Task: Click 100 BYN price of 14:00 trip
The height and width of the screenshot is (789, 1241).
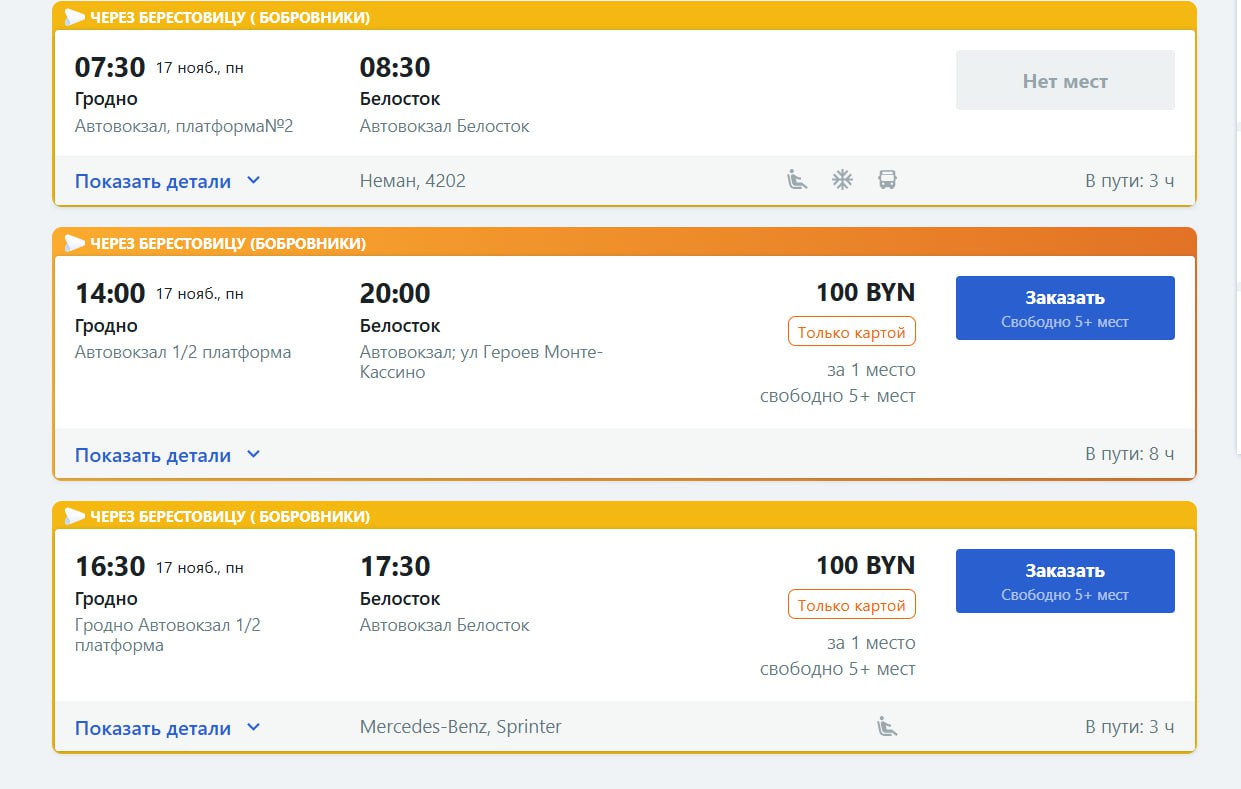Action: coord(865,293)
